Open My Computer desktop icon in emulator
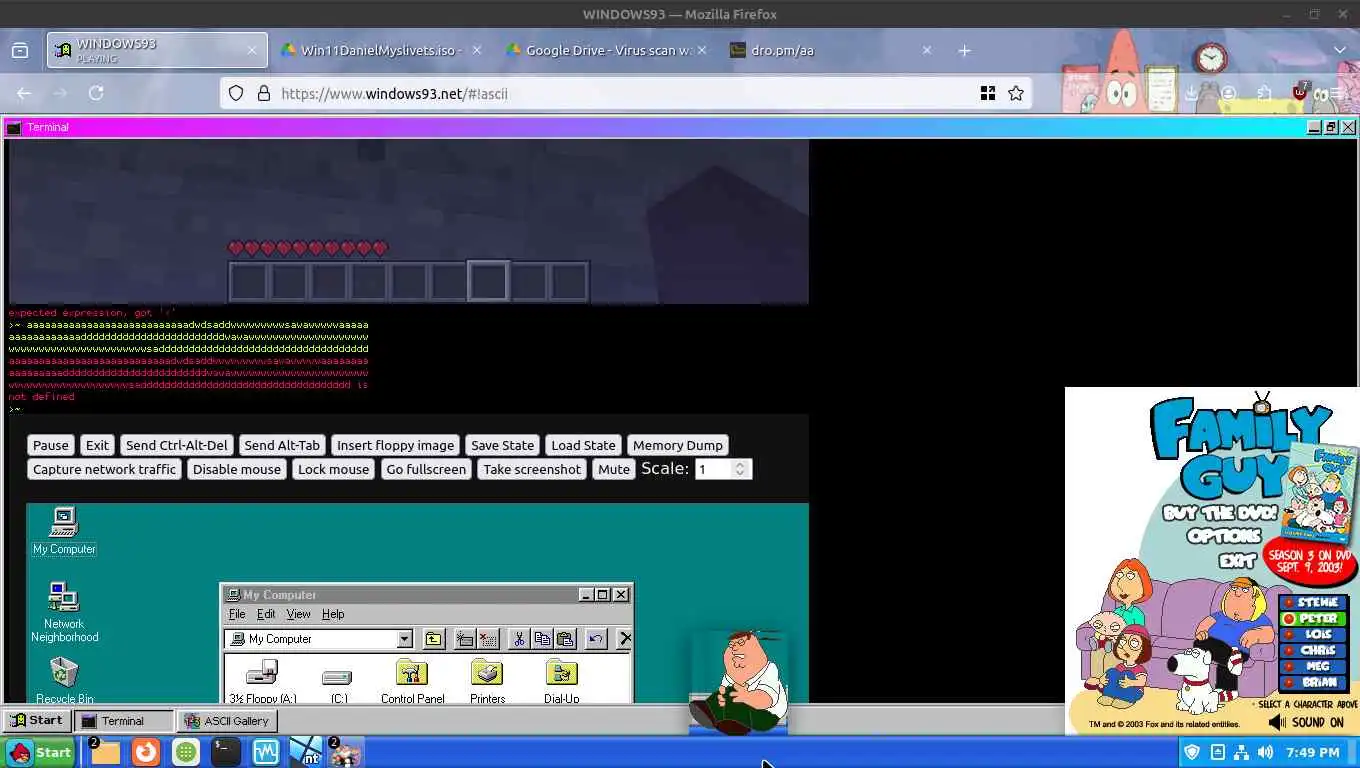The width and height of the screenshot is (1360, 768). tap(64, 530)
